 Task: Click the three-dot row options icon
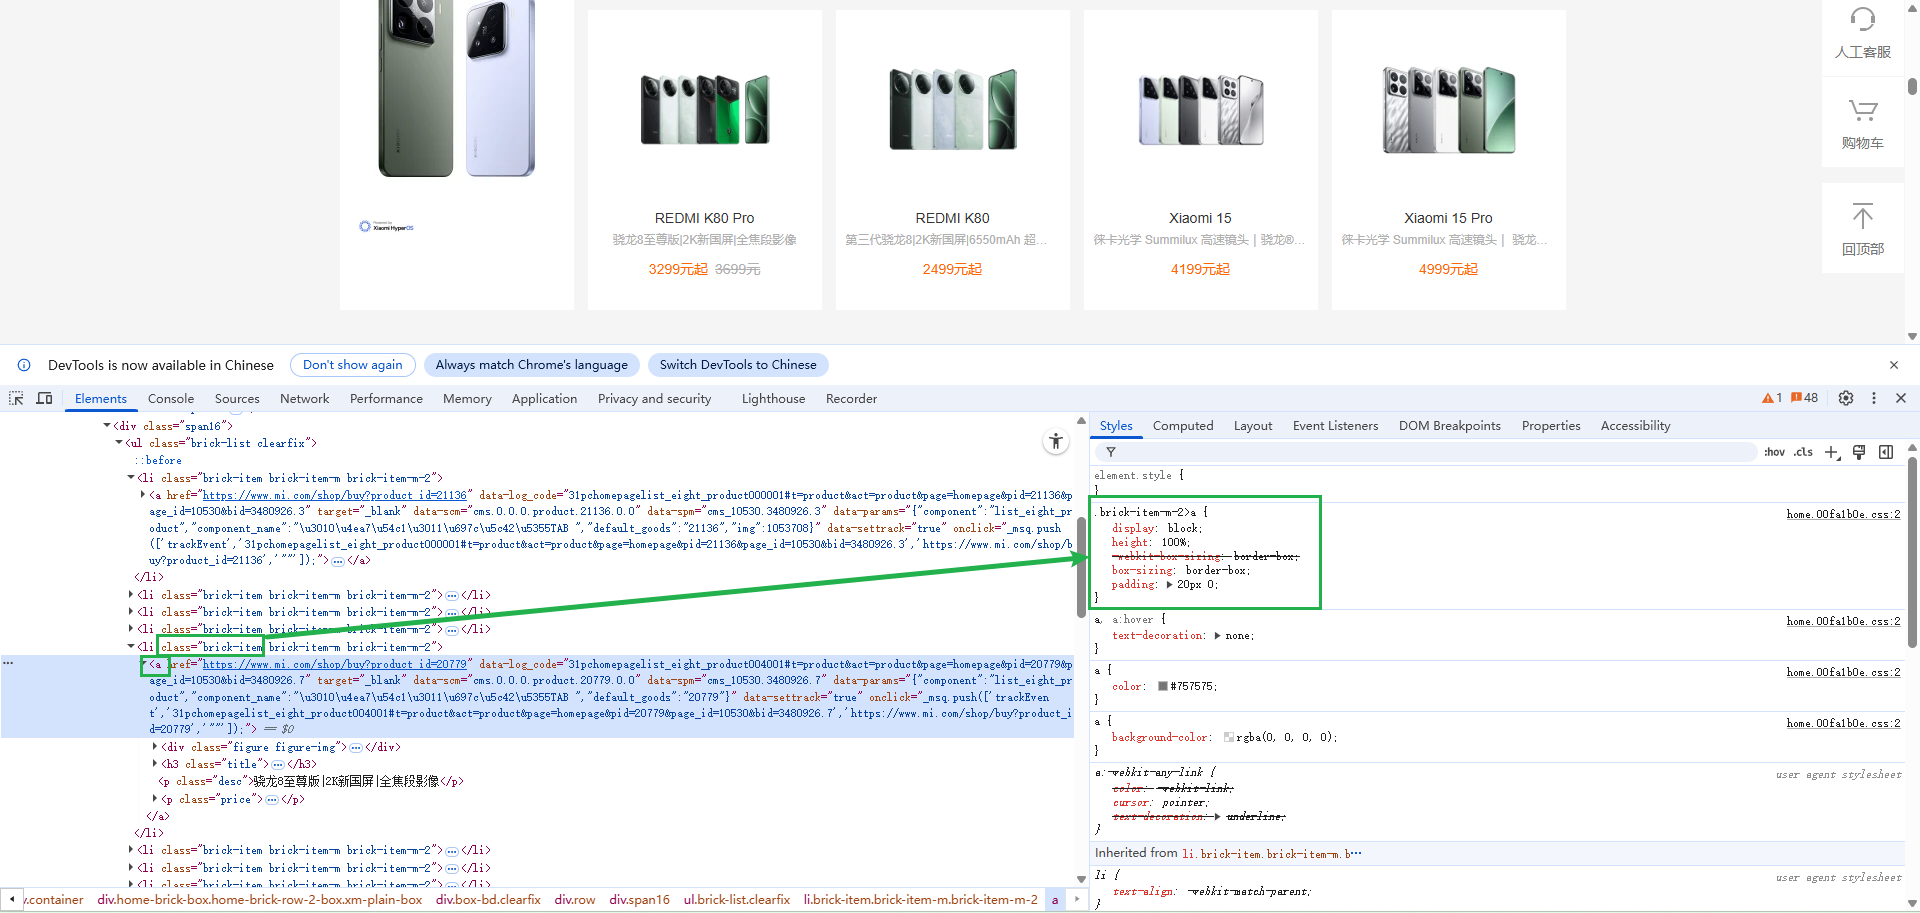pyautogui.click(x=8, y=663)
